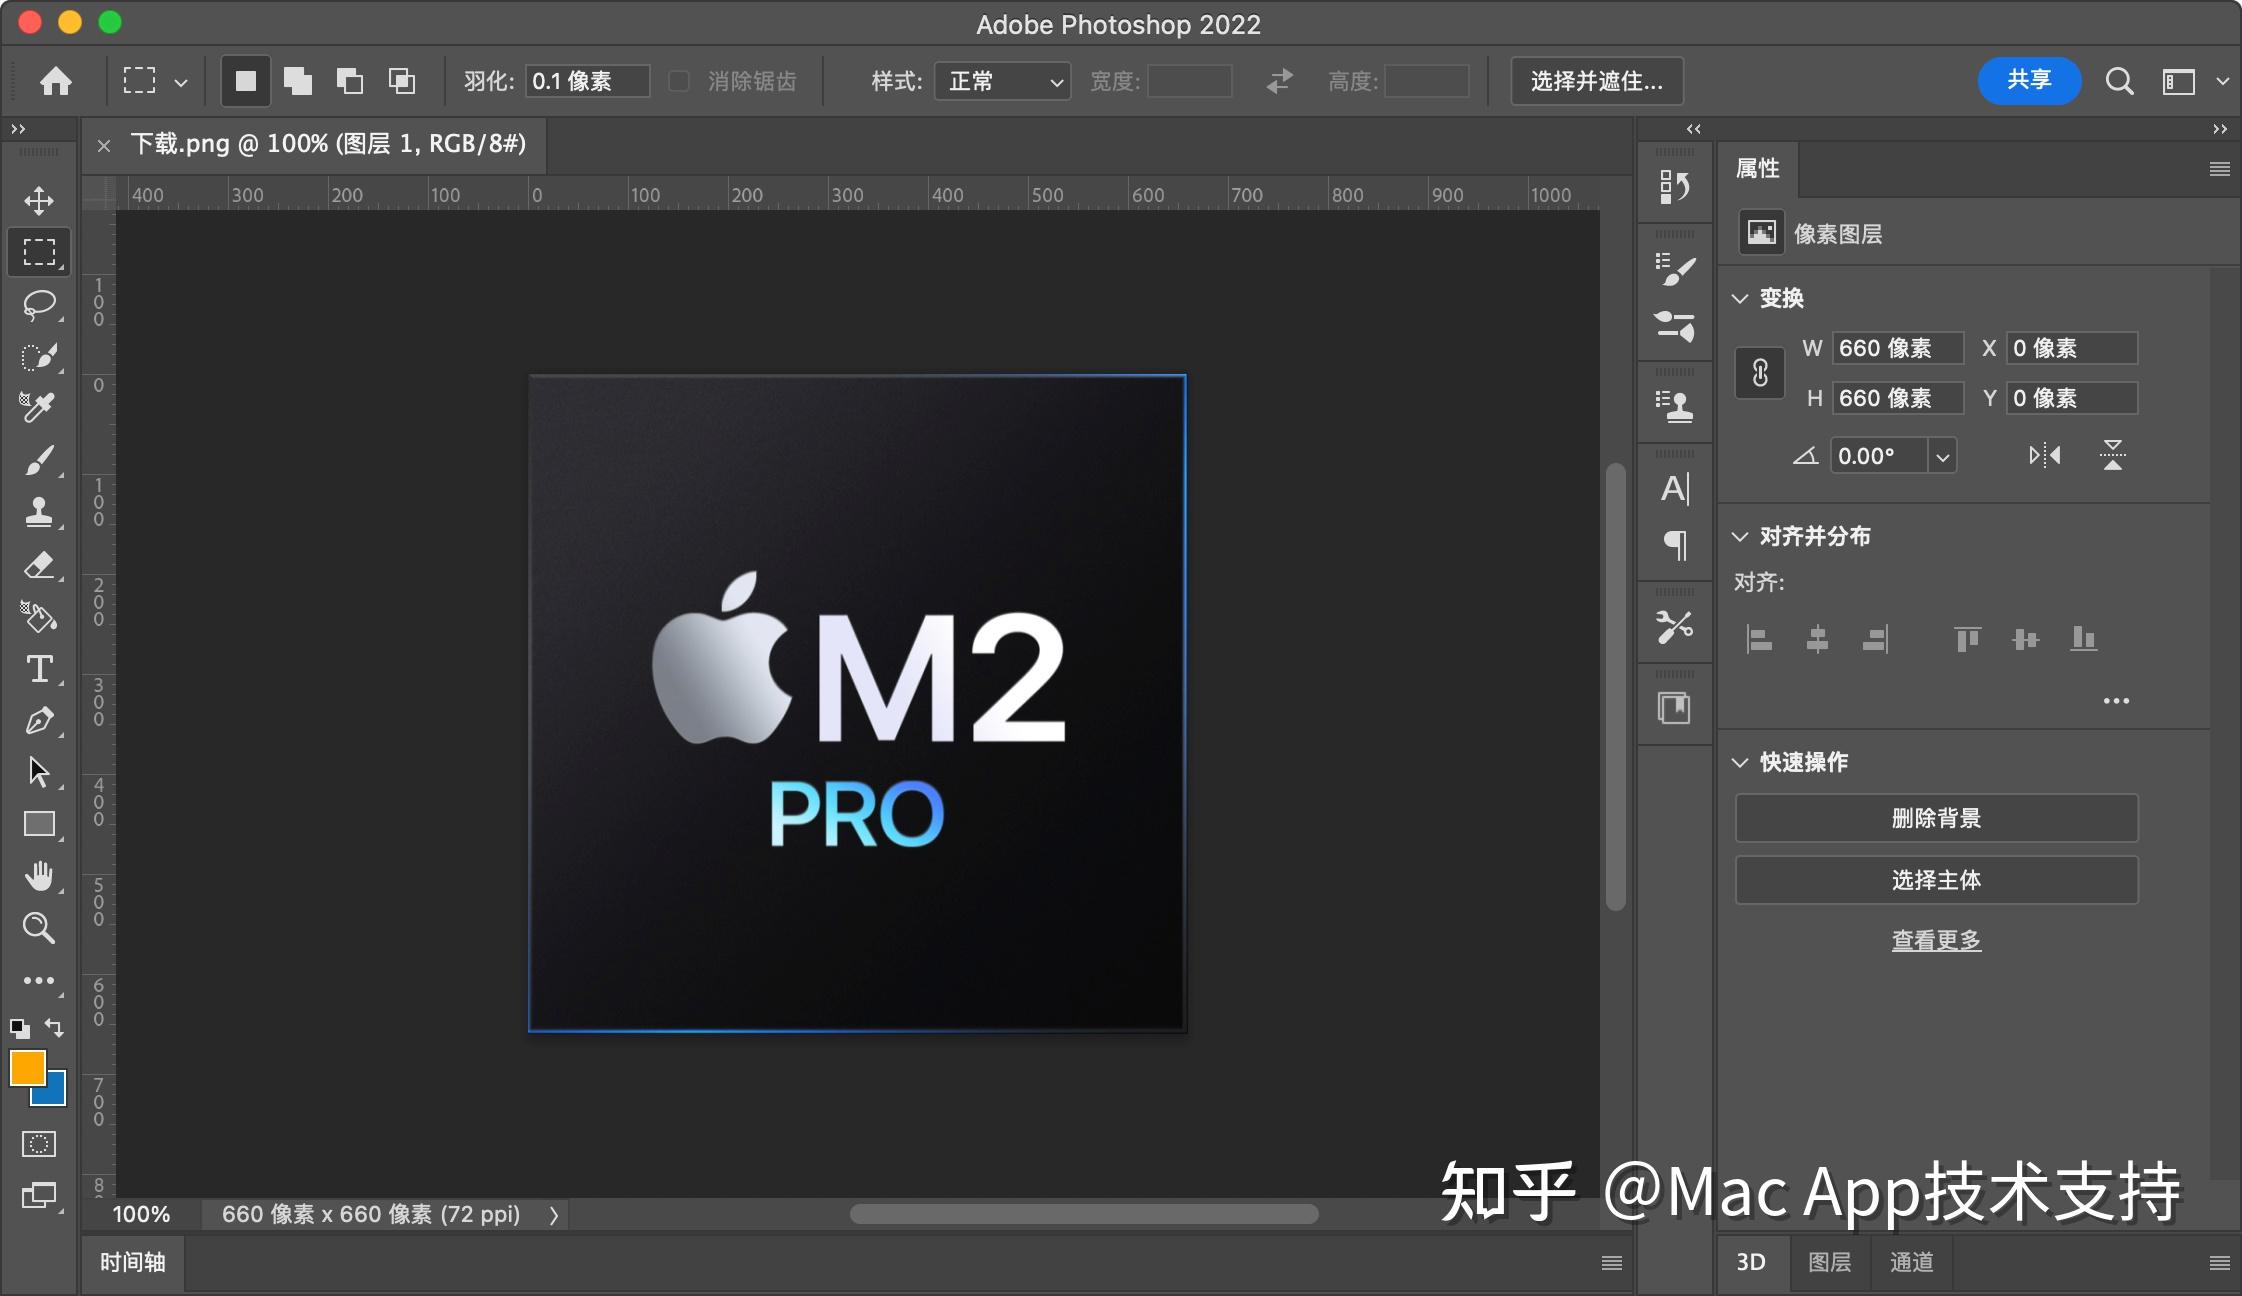Select the Move tool
Image resolution: width=2242 pixels, height=1296 pixels.
pos(40,199)
